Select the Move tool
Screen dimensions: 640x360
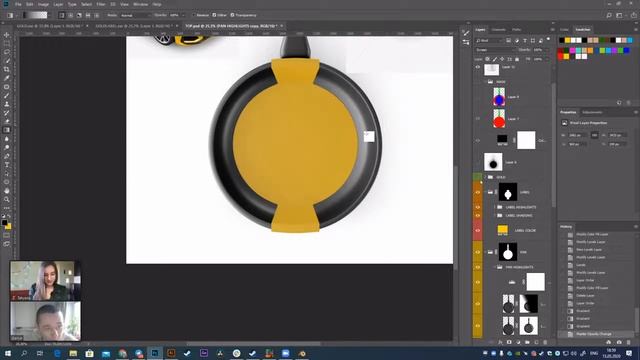click(7, 35)
